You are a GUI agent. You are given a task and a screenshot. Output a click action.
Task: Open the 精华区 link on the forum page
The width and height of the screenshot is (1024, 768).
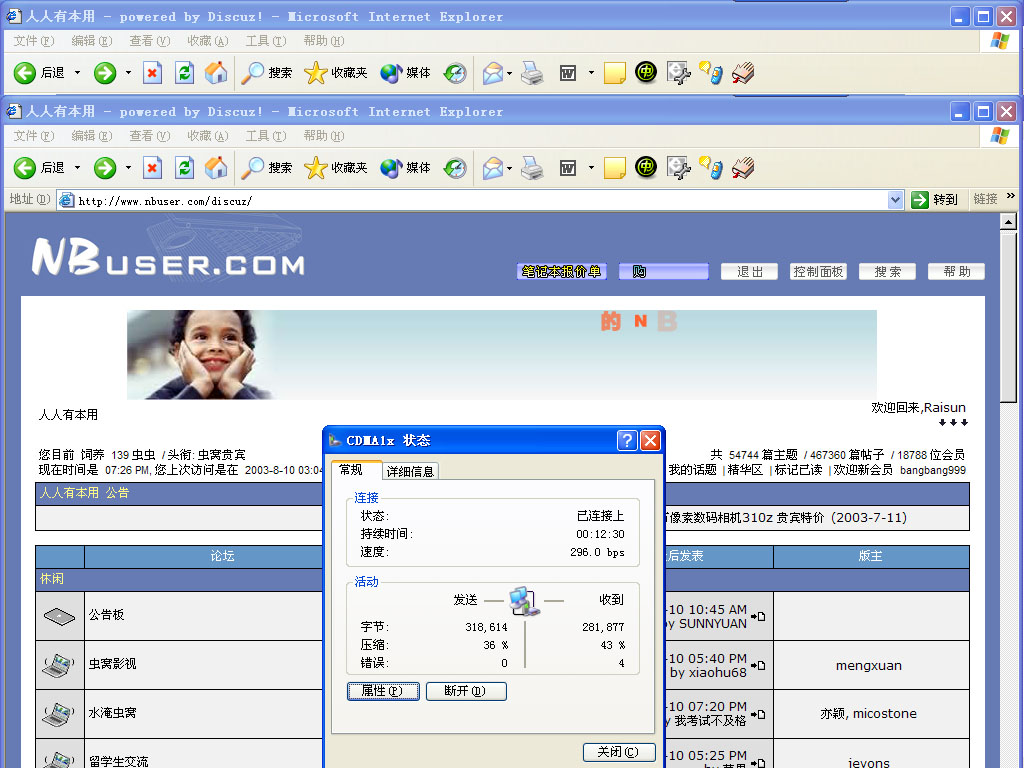(745, 470)
